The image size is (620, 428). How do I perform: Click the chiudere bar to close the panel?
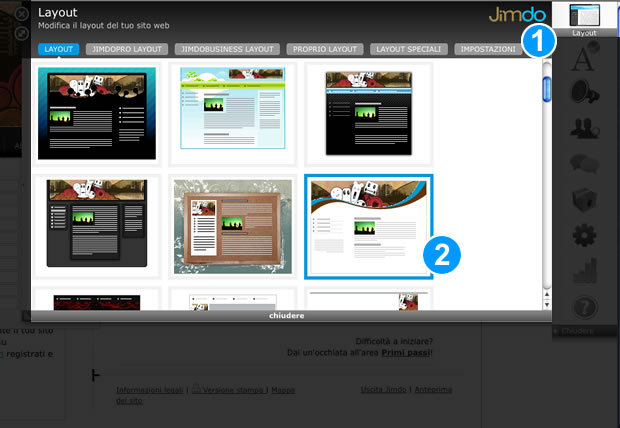[291, 316]
